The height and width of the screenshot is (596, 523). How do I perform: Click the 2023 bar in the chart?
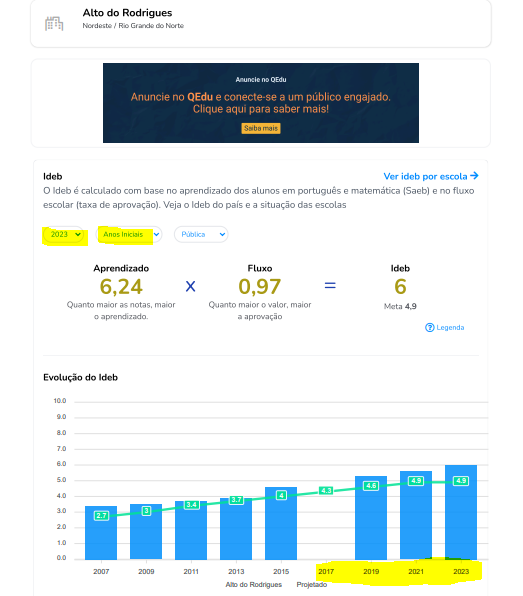(x=461, y=512)
